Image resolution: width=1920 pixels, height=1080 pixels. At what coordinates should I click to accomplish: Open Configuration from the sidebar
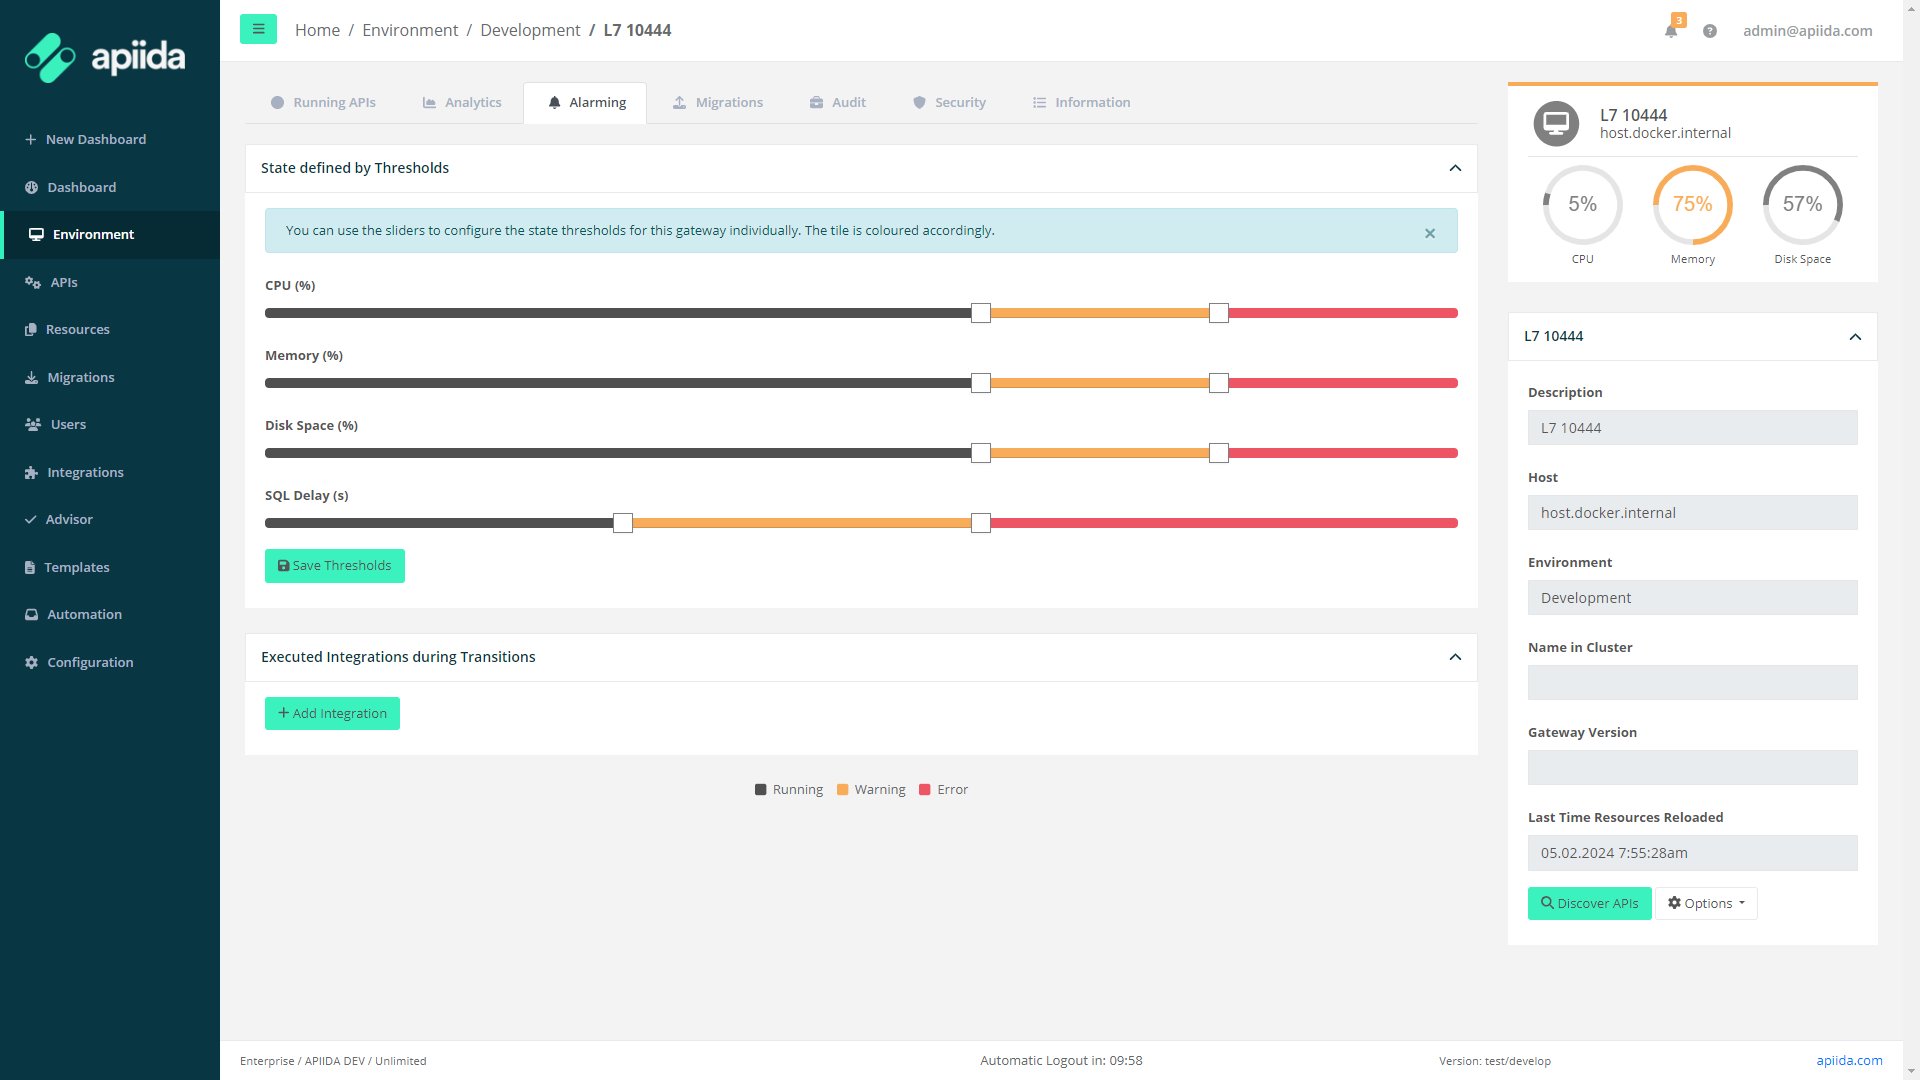[x=90, y=662]
